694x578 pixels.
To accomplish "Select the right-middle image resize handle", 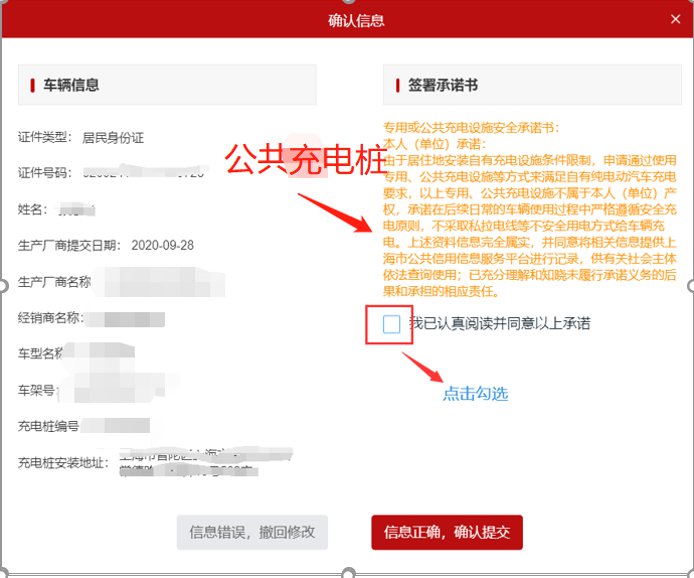I will 691,287.
